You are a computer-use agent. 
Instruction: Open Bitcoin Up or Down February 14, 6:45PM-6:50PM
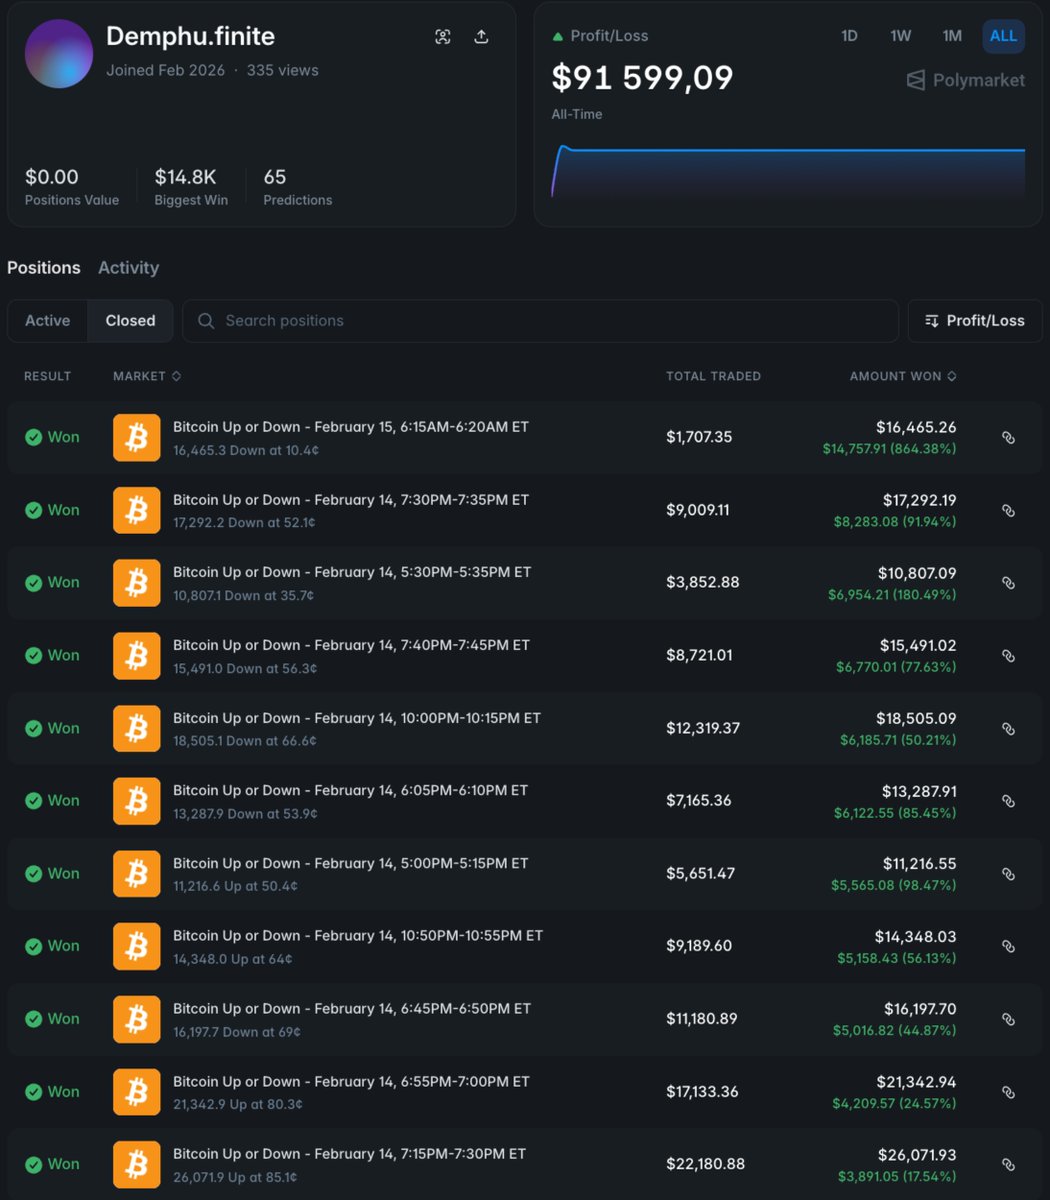tap(352, 1008)
